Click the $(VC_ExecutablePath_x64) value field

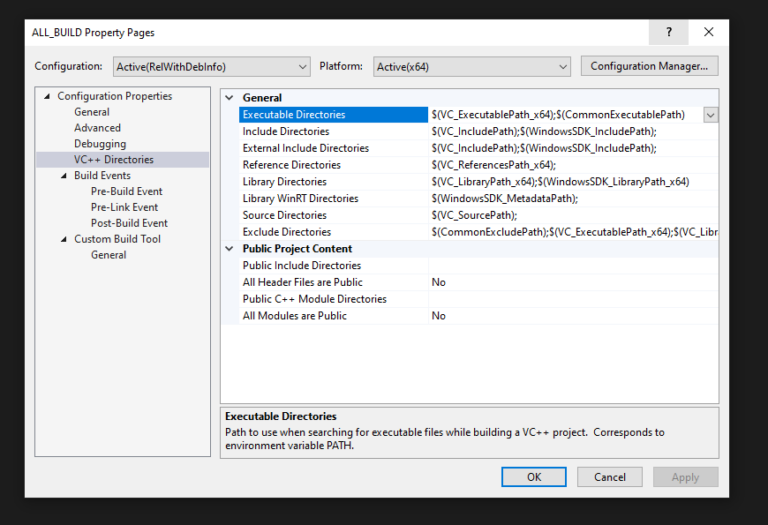coord(566,115)
